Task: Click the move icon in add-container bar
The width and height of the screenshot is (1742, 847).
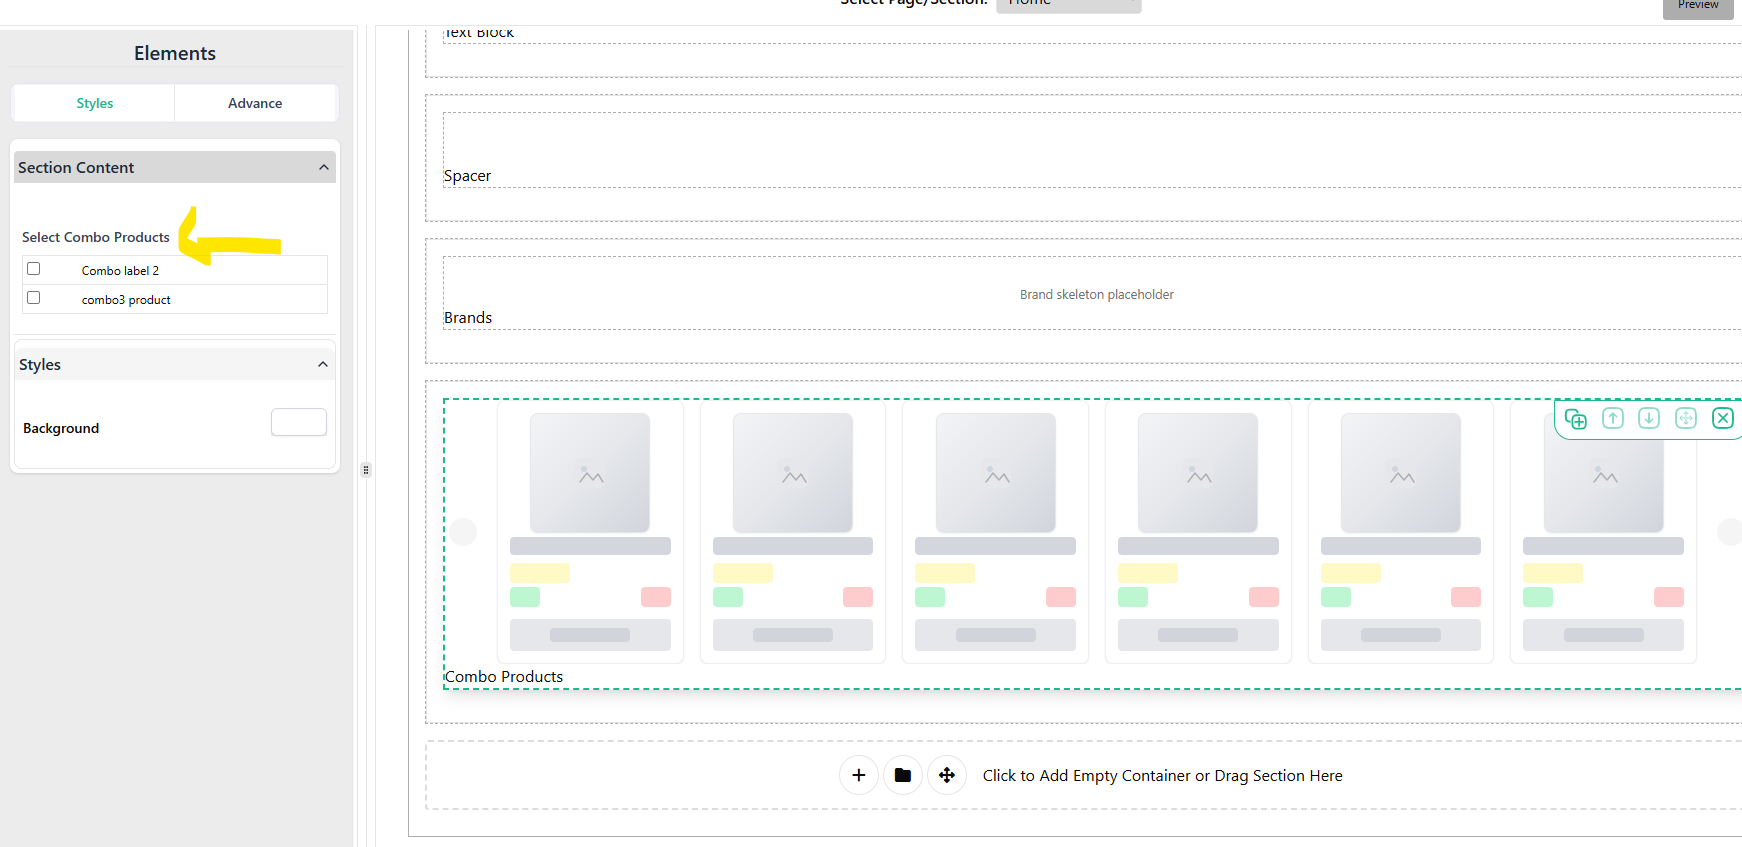Action: (x=947, y=775)
